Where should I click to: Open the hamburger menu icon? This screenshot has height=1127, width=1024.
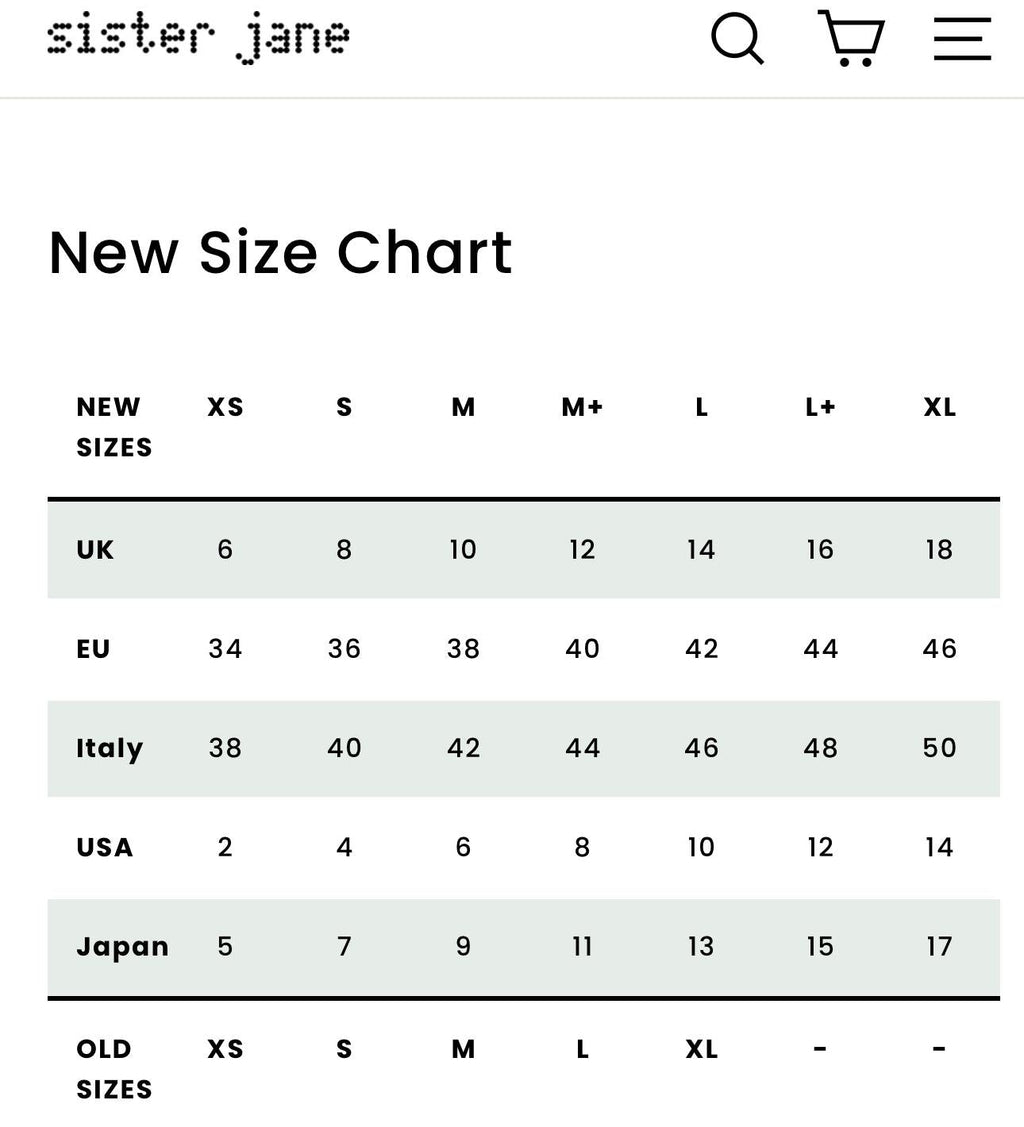tap(962, 40)
